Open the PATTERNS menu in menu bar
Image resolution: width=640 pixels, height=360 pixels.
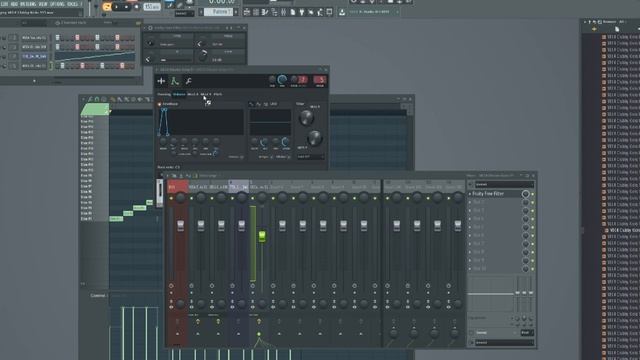tap(28, 4)
